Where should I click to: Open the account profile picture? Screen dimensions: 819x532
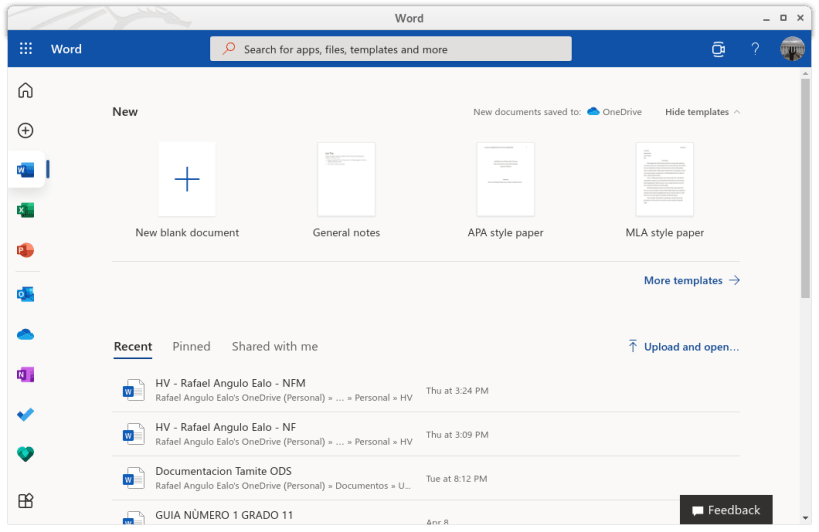(x=792, y=49)
